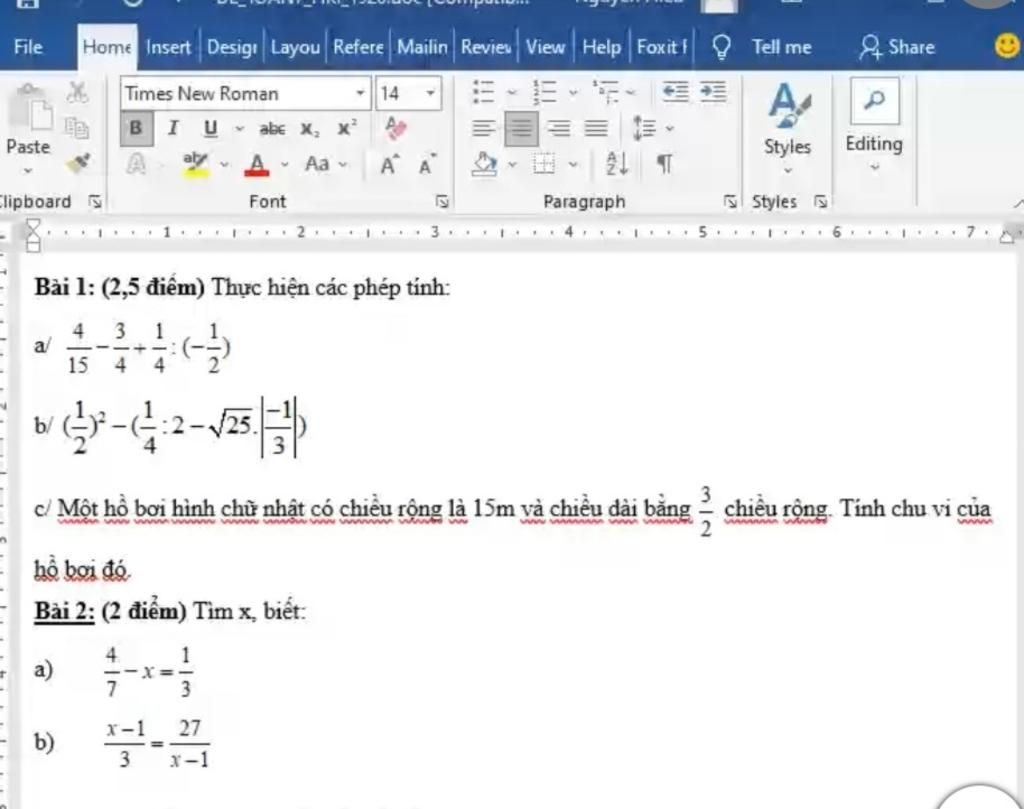This screenshot has height=809, width=1024.
Task: Click the 'Bài 2:' heading text
Action: 65,611
